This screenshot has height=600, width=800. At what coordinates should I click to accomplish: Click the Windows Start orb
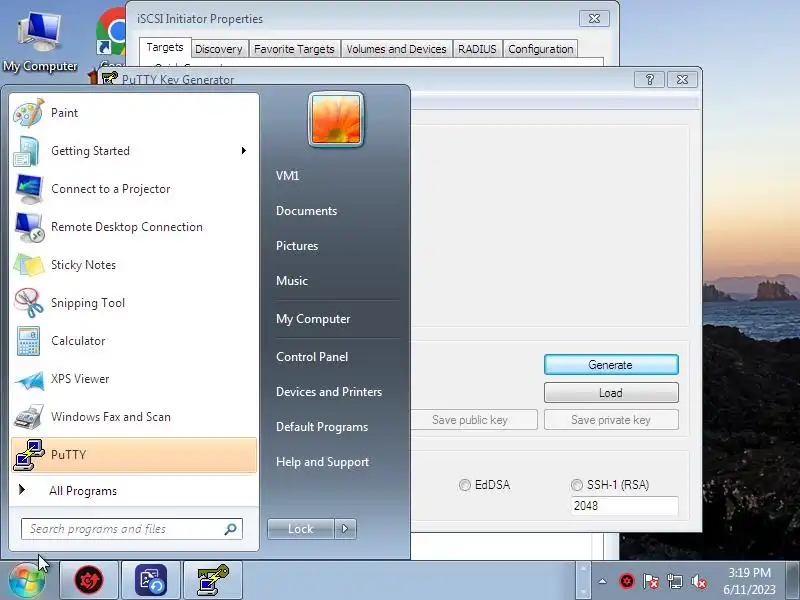click(x=27, y=581)
